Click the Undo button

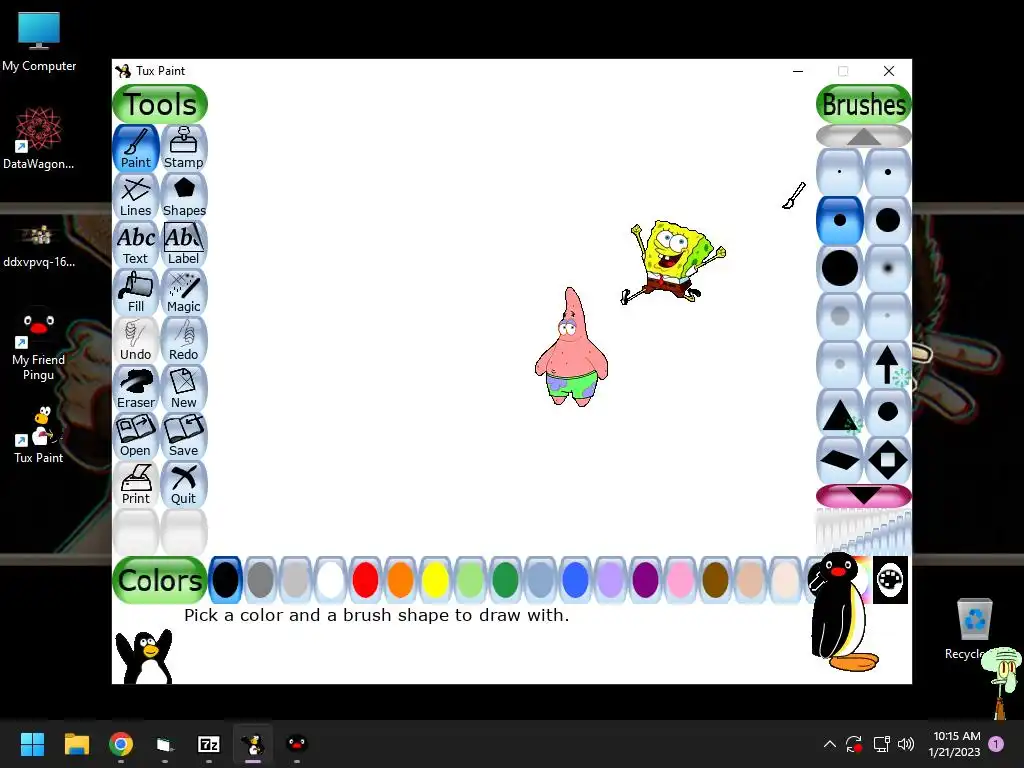[136, 340]
